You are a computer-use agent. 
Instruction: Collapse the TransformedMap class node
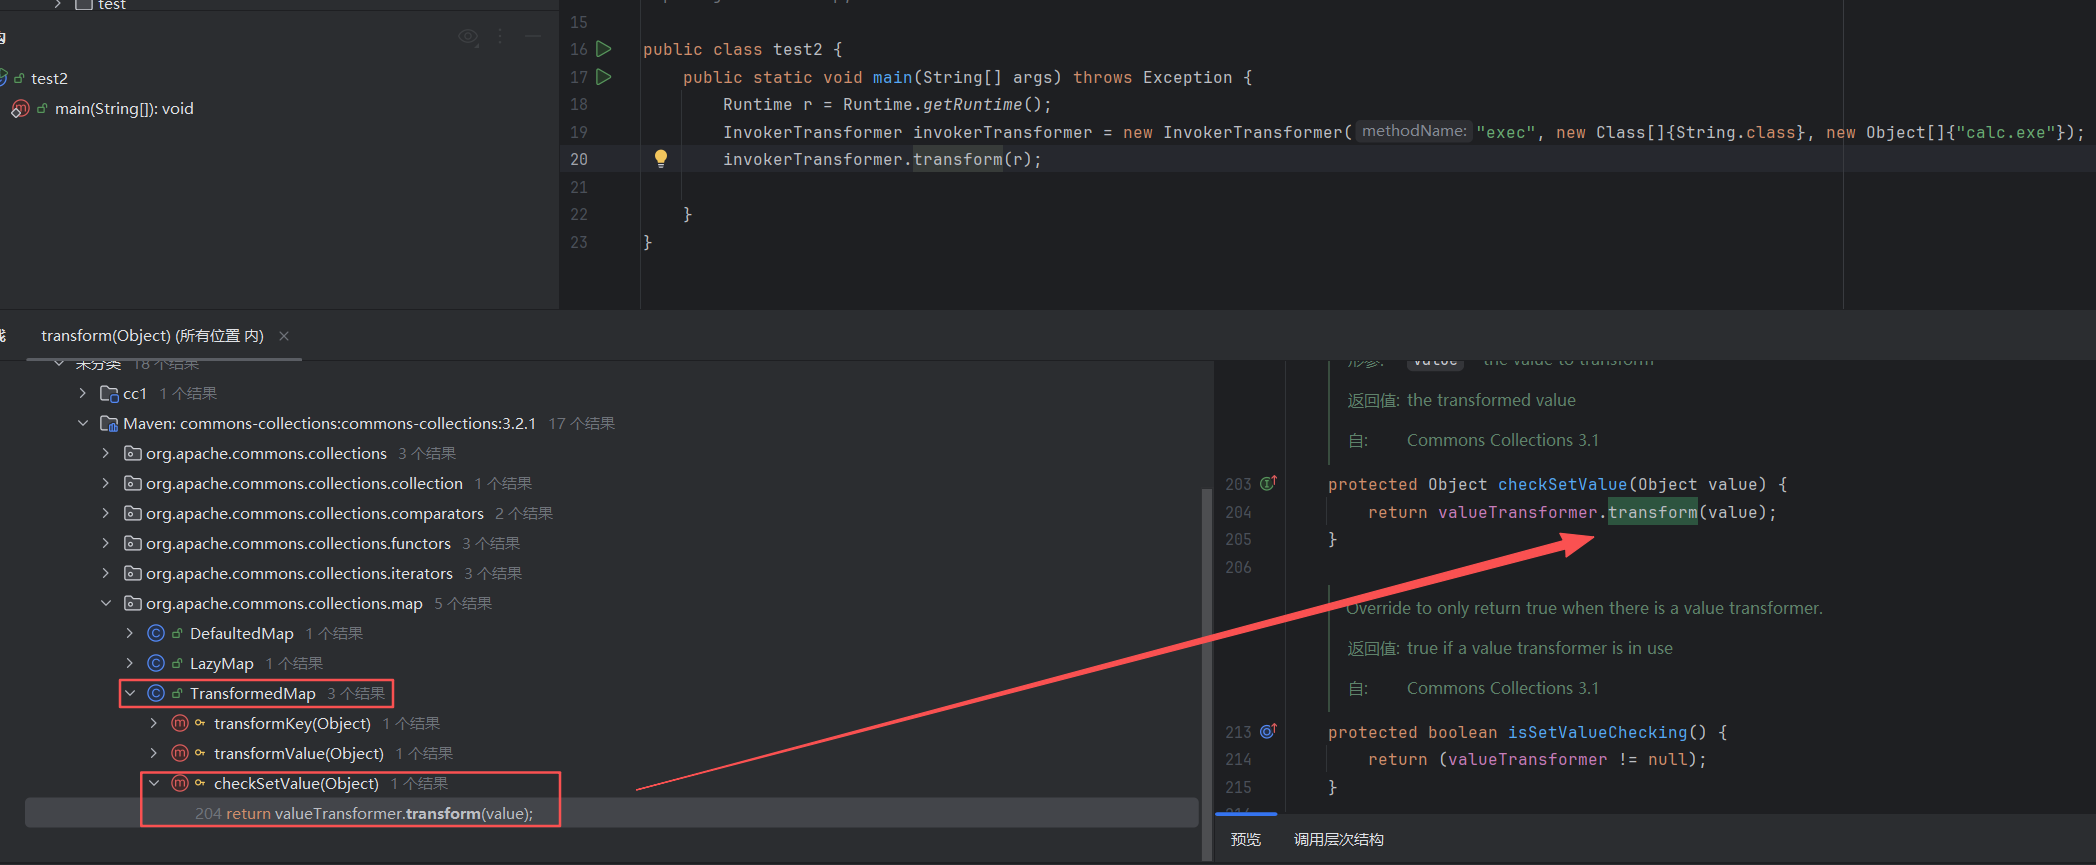130,693
